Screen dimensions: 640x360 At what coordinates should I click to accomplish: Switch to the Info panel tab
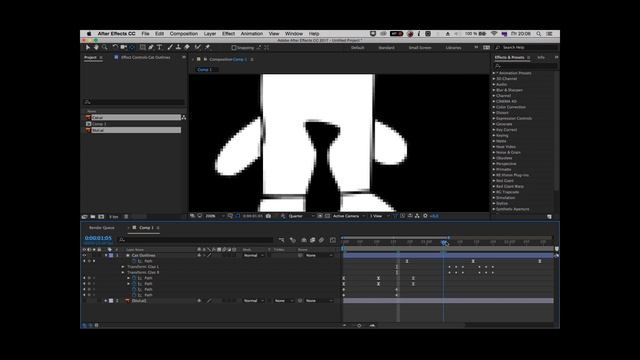tap(541, 58)
